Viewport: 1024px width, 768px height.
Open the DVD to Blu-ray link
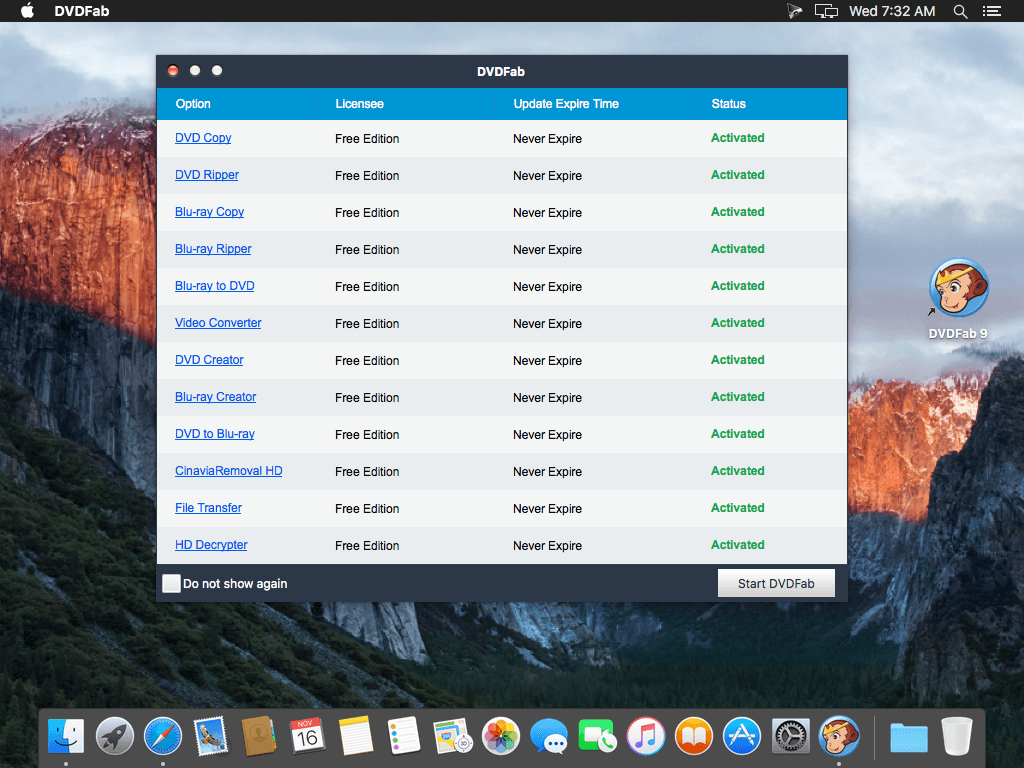tap(214, 434)
